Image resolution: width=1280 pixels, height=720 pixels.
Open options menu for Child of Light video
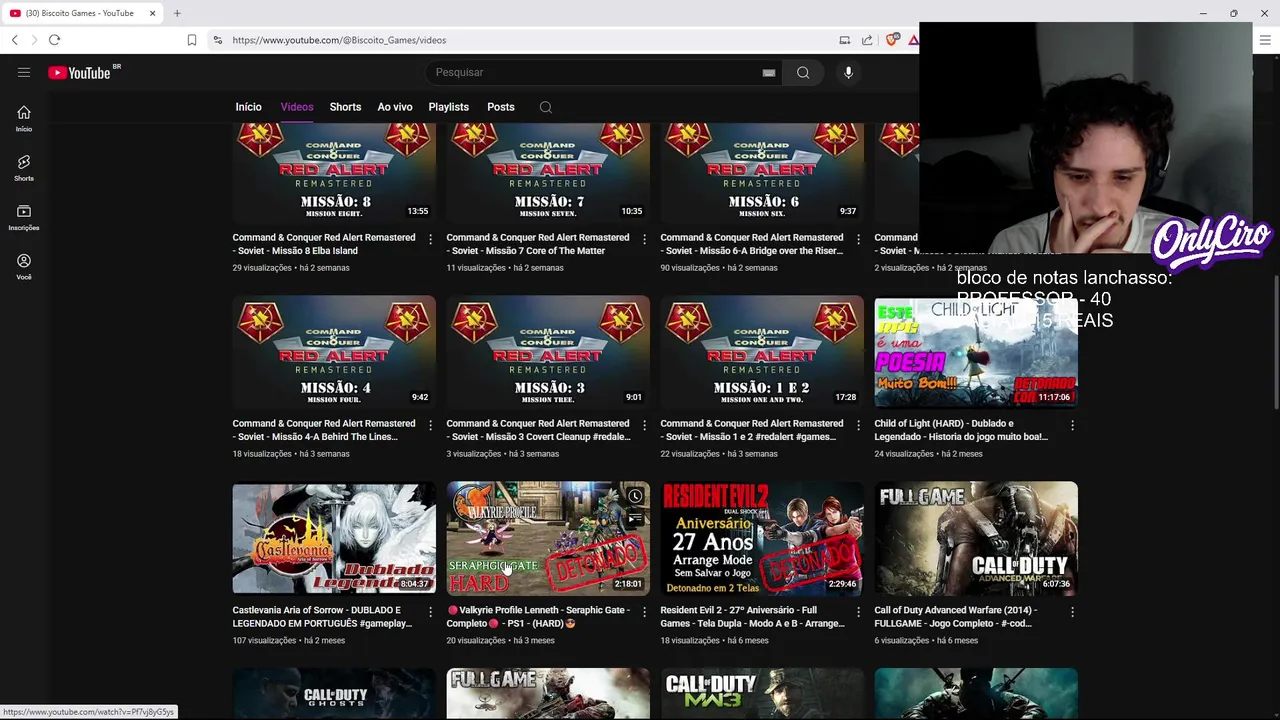[x=1072, y=425]
